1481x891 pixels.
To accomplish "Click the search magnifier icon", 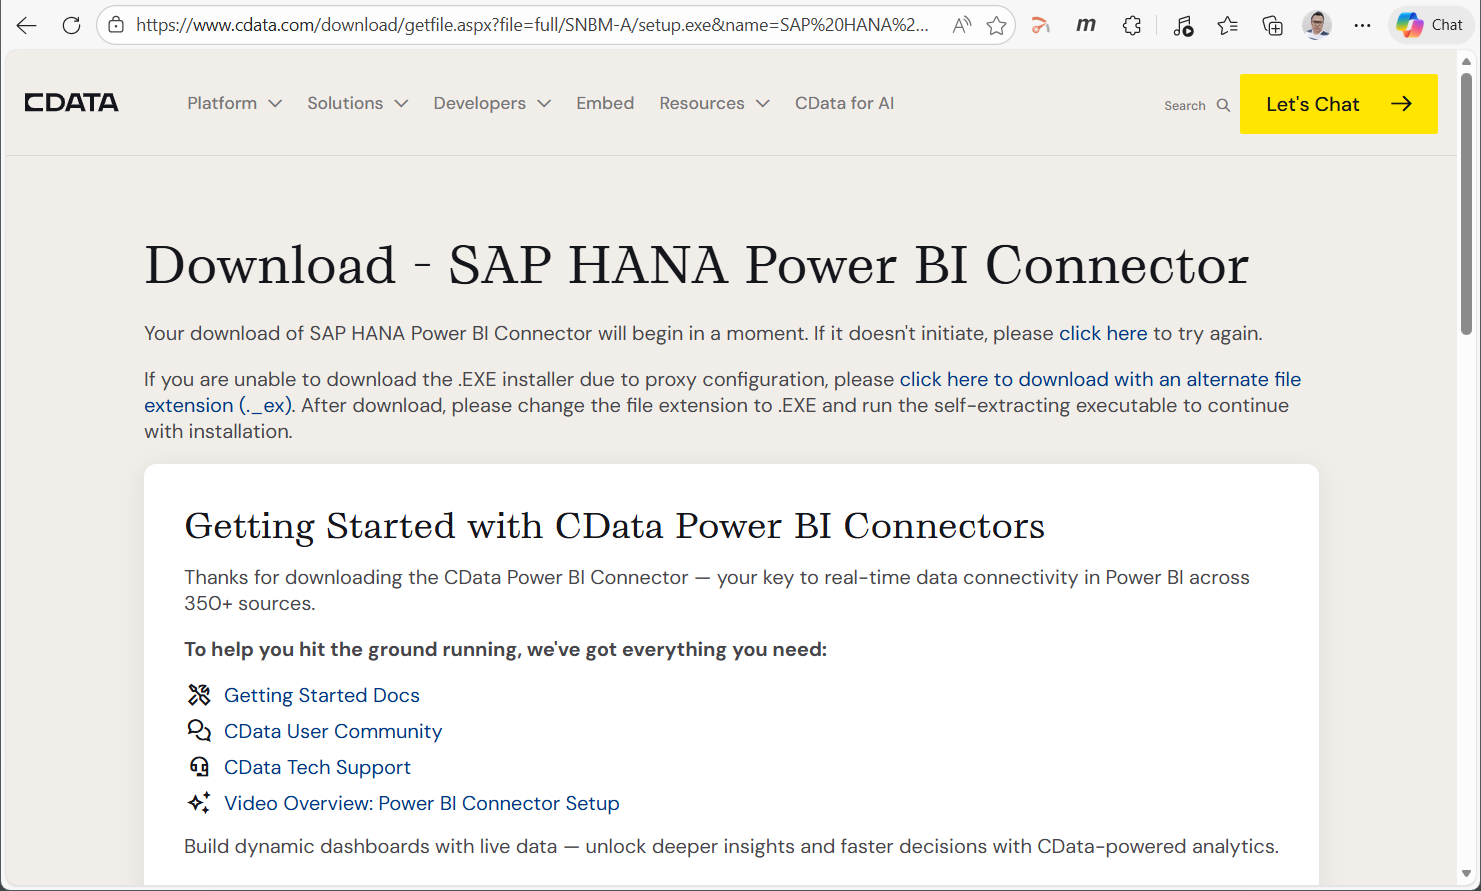I will pyautogui.click(x=1223, y=105).
